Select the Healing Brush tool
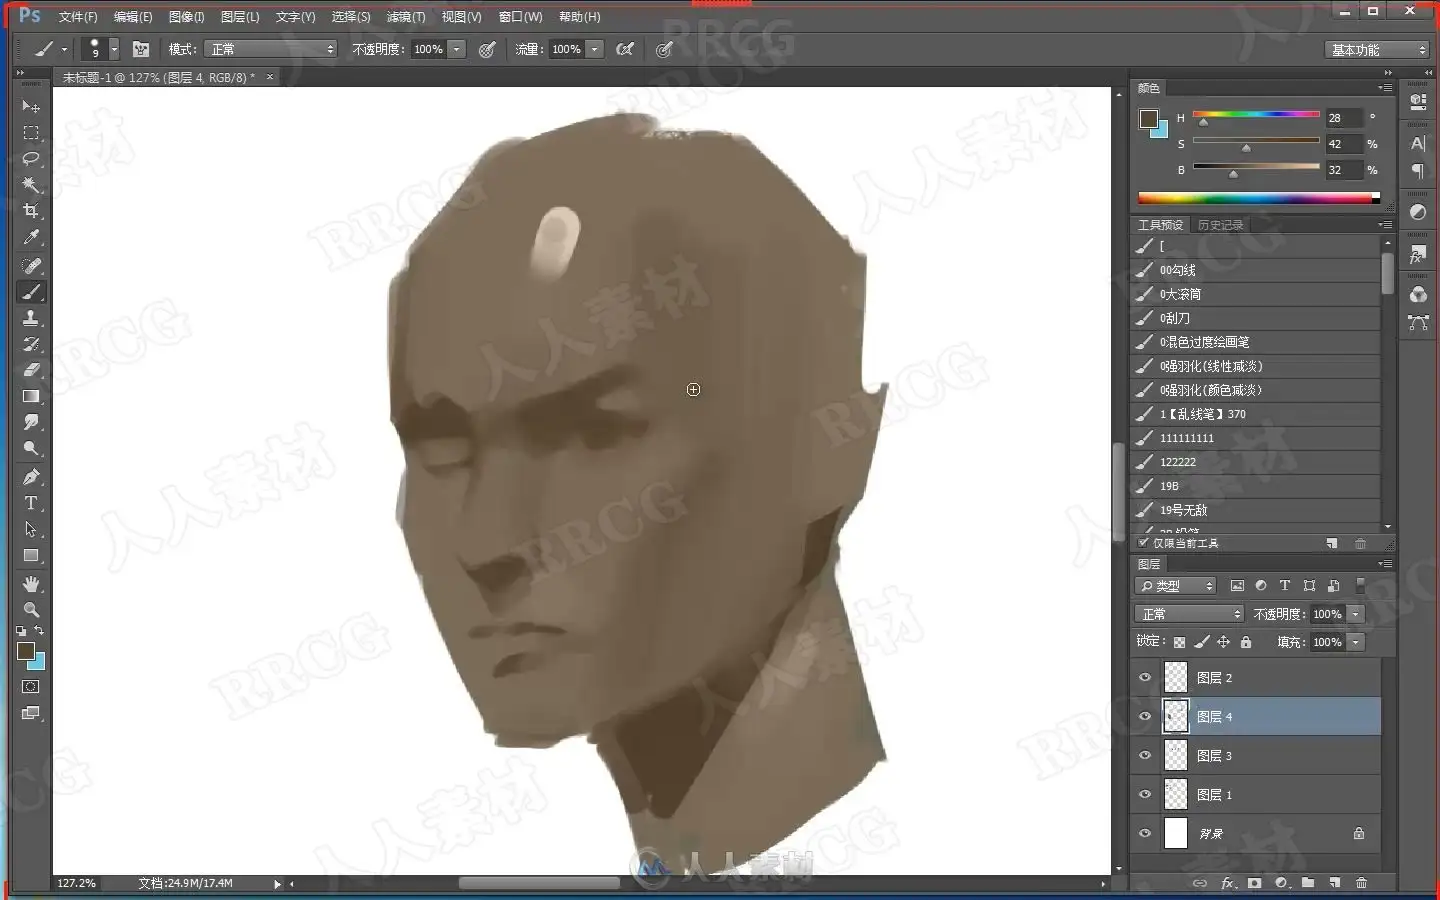This screenshot has width=1440, height=900. (31, 266)
